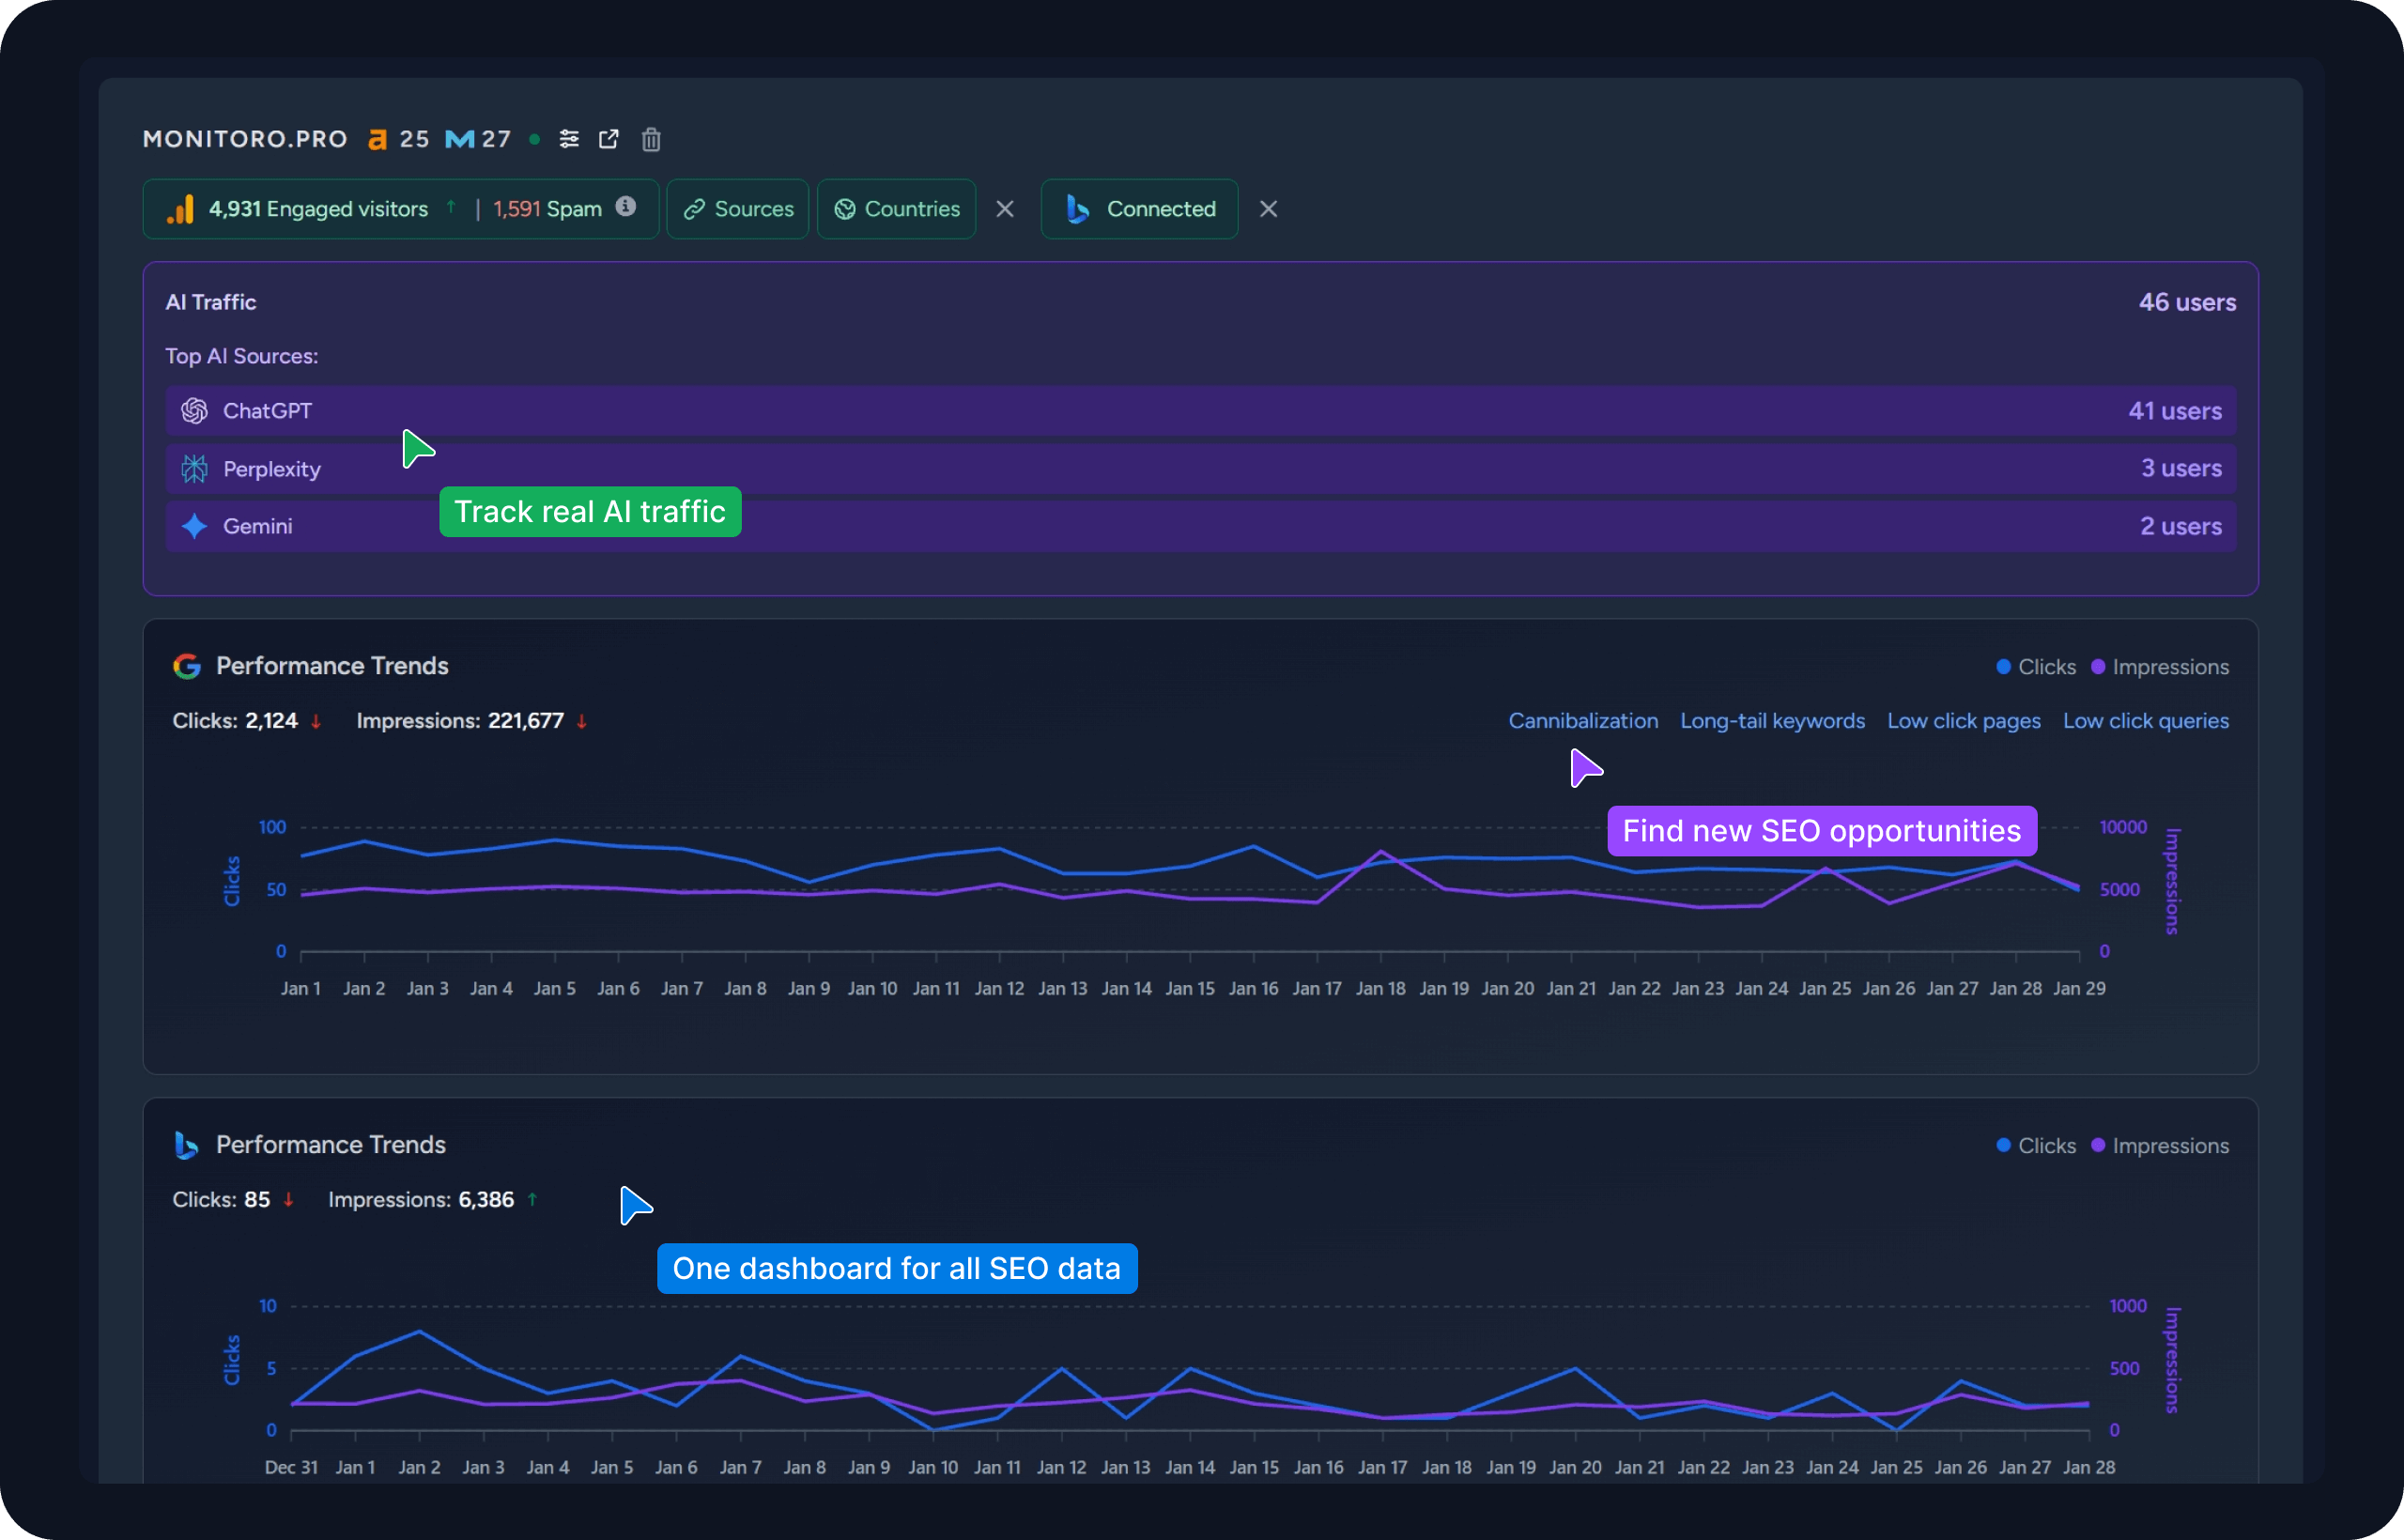Open the Countries filter
2404x1540 pixels.
tap(896, 209)
